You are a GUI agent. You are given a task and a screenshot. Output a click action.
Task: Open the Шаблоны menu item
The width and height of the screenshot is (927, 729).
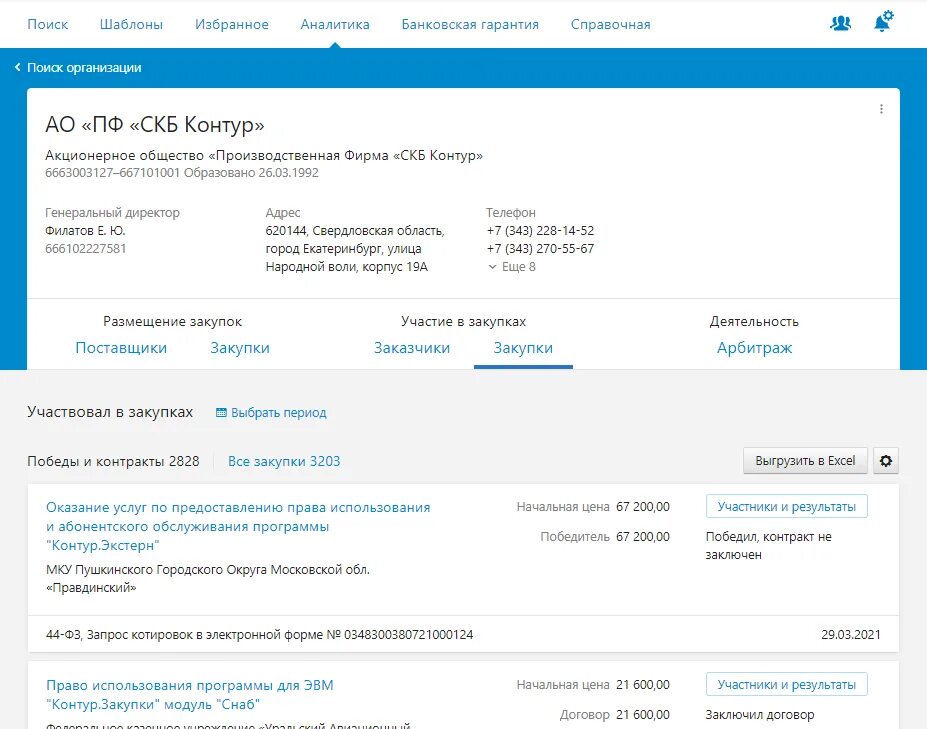tap(131, 24)
